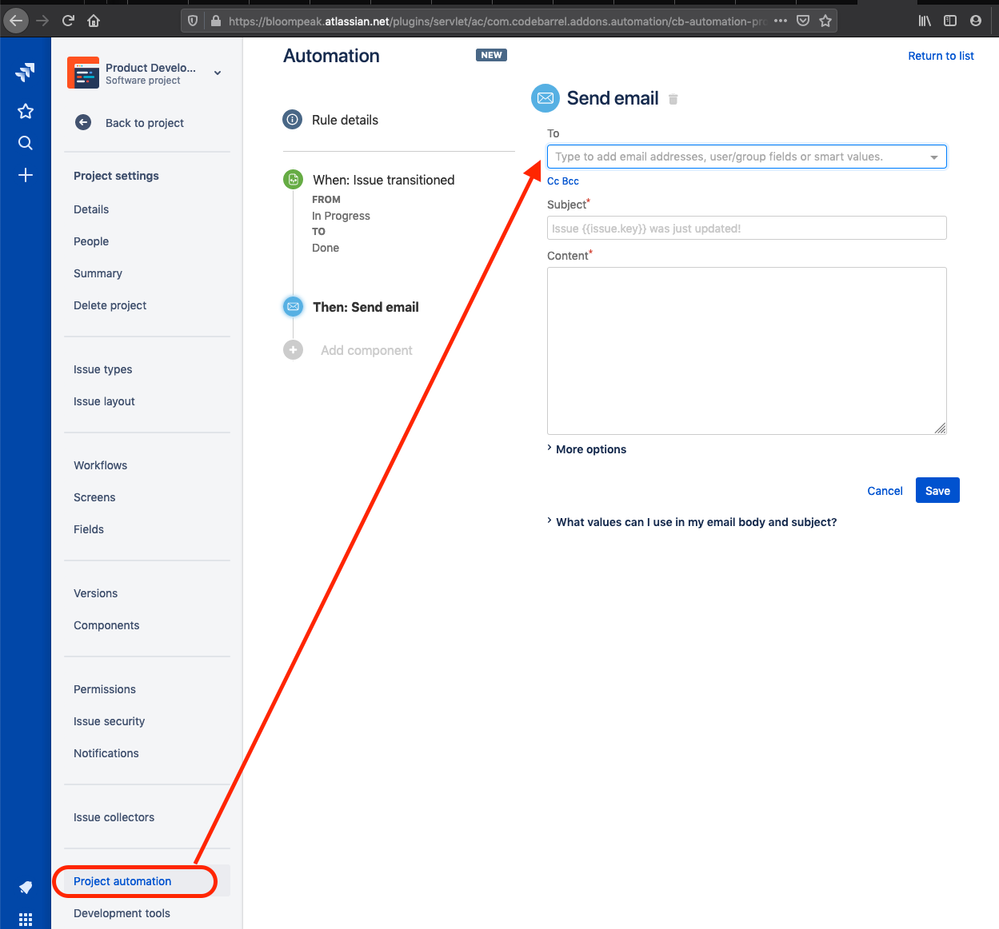Click the Rule details info icon

coord(292,119)
